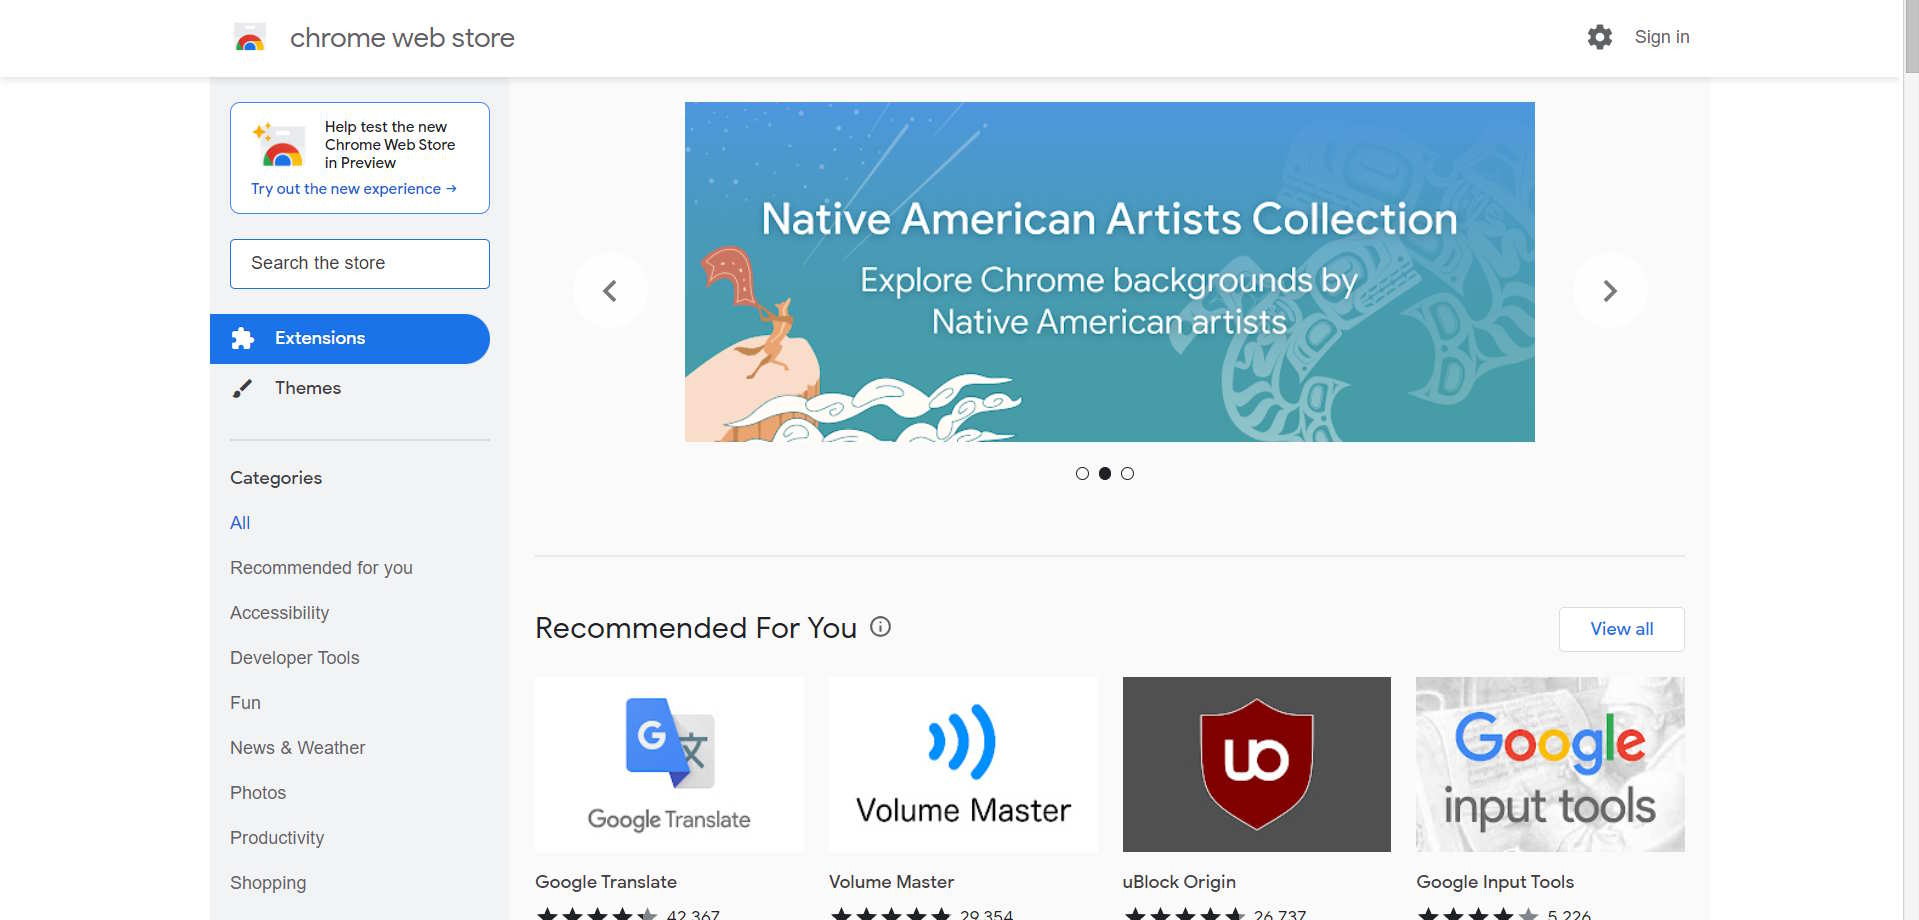Filter by the Accessibility category

point(279,613)
